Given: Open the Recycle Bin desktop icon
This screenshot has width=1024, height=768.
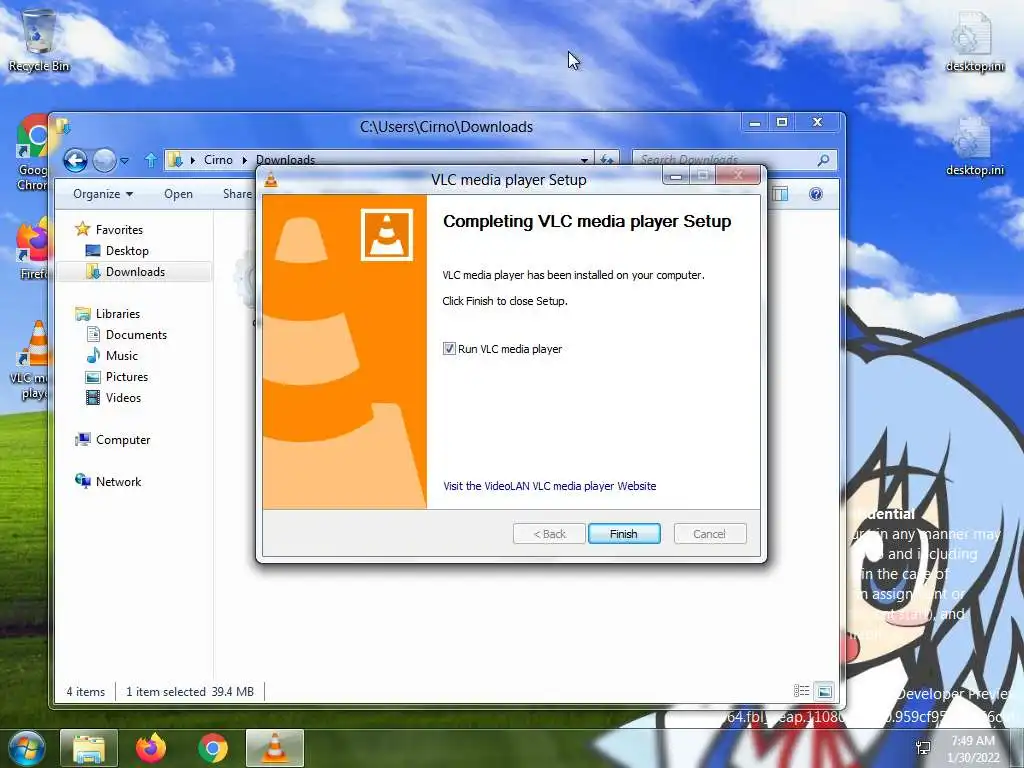Looking at the screenshot, I should click(39, 40).
